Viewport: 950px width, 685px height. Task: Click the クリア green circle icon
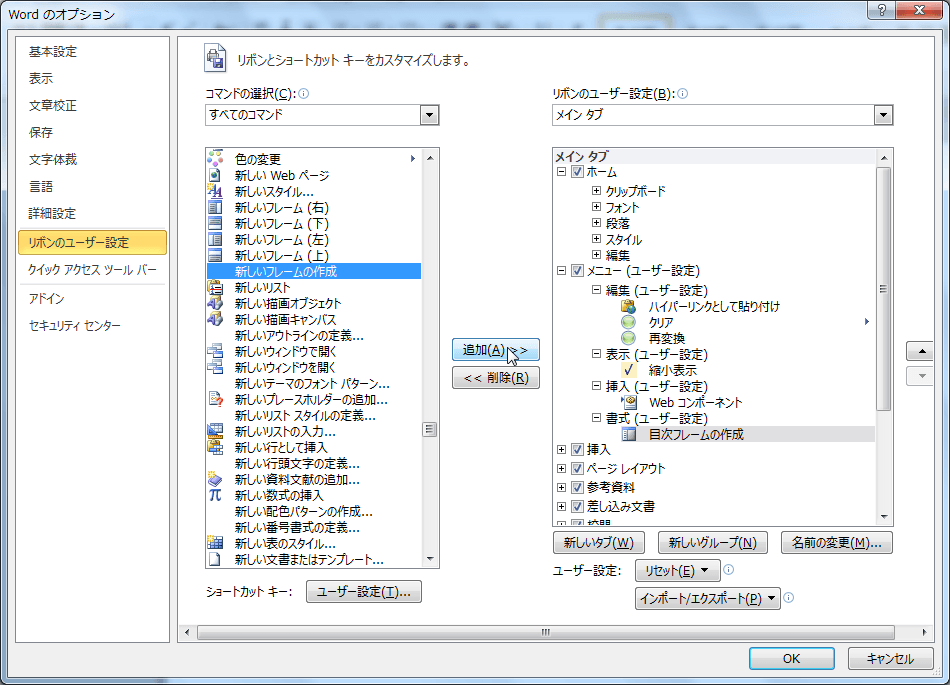tap(629, 322)
